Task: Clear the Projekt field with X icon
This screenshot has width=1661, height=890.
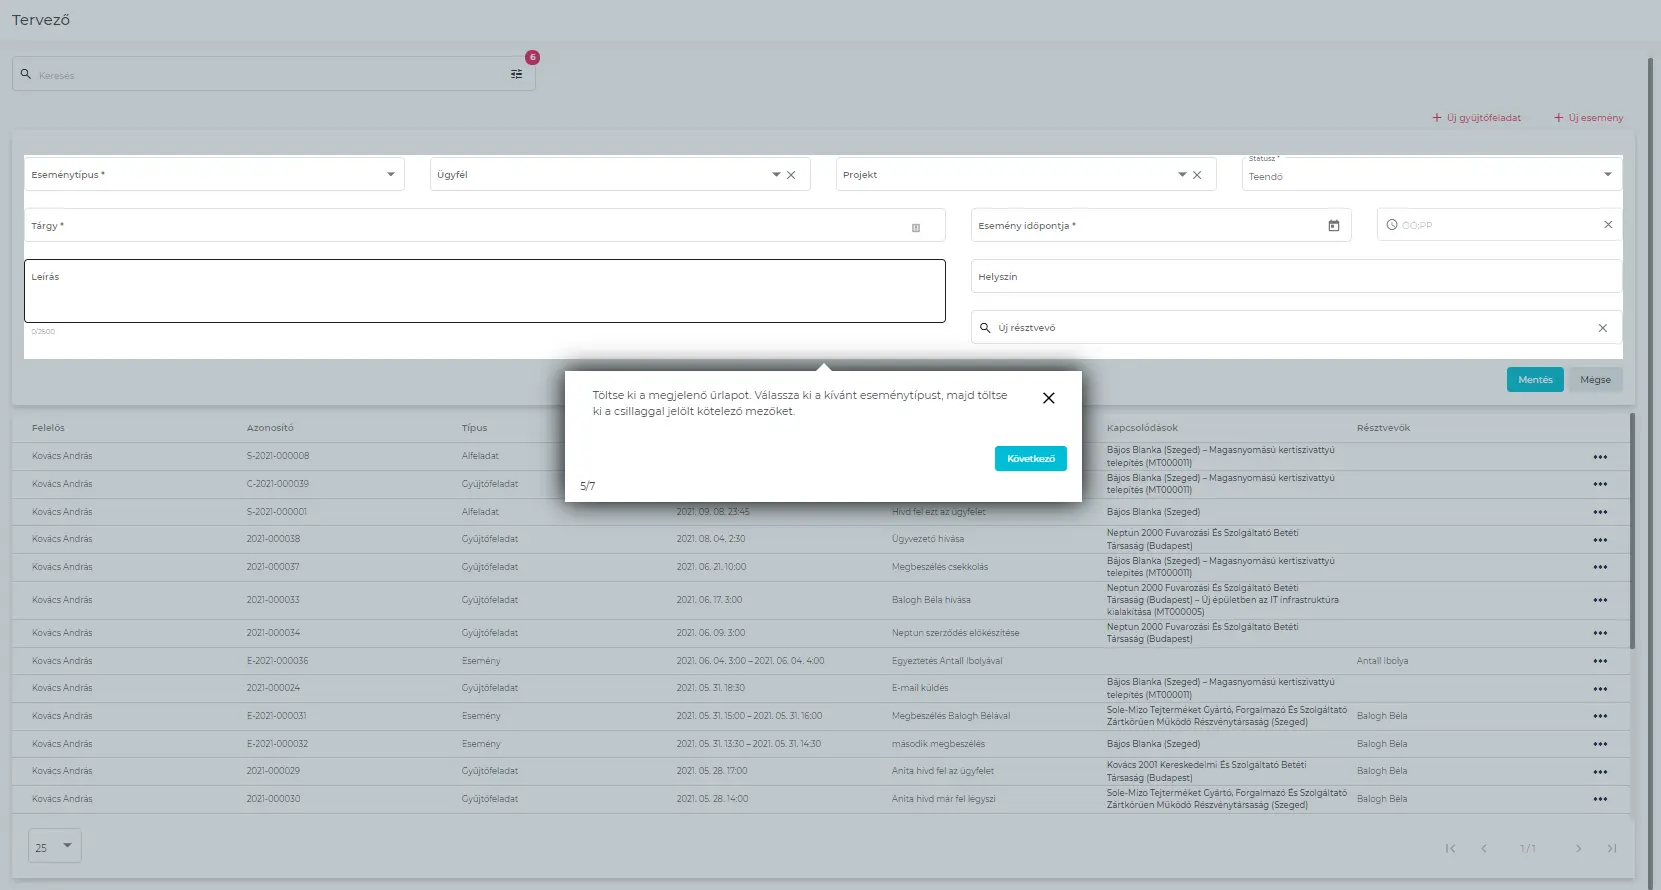Action: click(x=1197, y=175)
